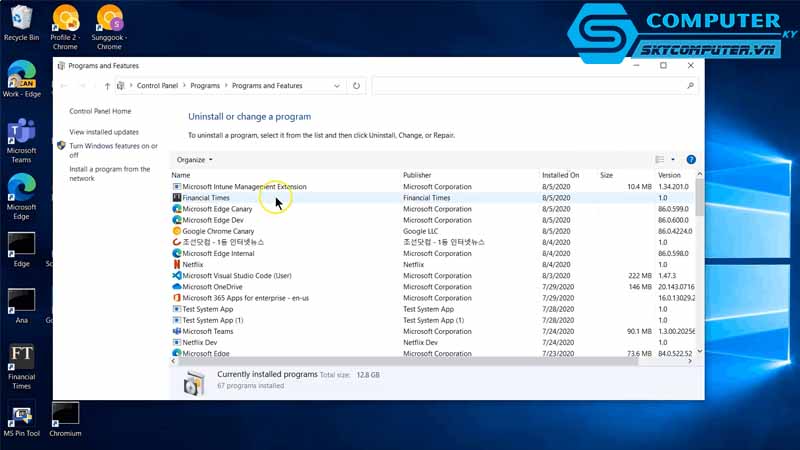
Task: Sort list by Installed On column
Action: click(x=560, y=175)
